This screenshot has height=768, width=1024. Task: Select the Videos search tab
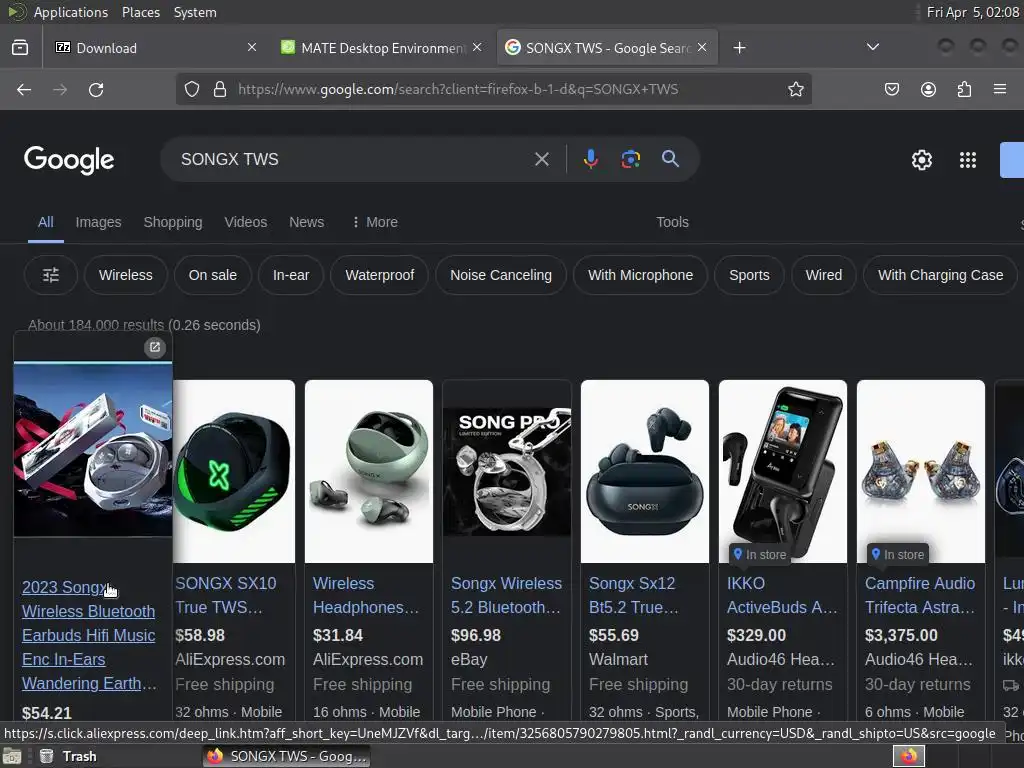click(246, 222)
